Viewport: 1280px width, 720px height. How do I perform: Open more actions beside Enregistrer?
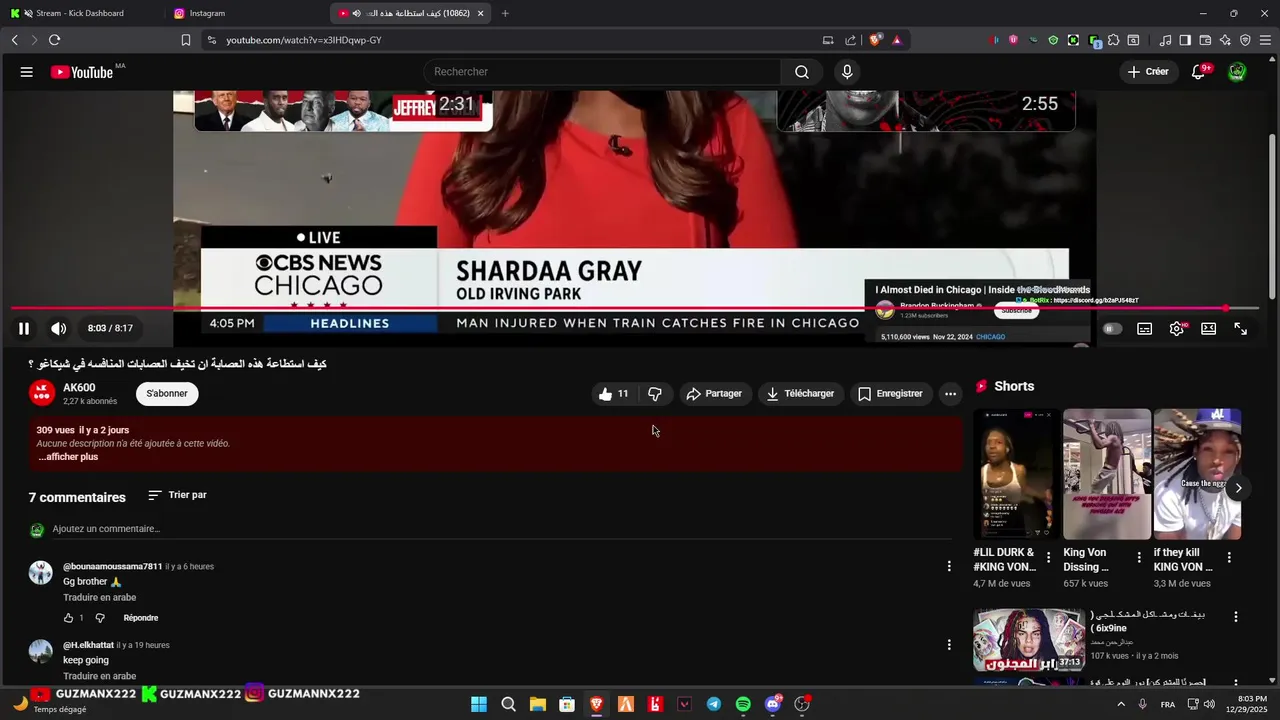pos(950,394)
